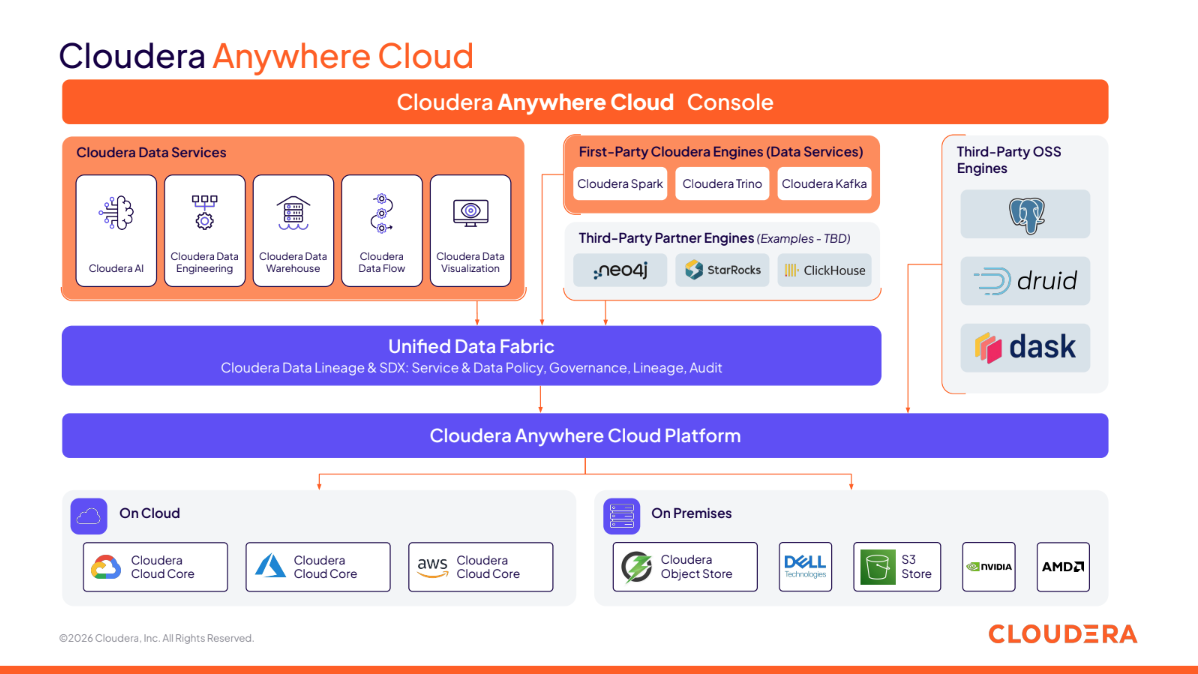The image size is (1198, 674).
Task: Select the Google Cloud Cloudera Cloud Core tile
Action: click(155, 567)
